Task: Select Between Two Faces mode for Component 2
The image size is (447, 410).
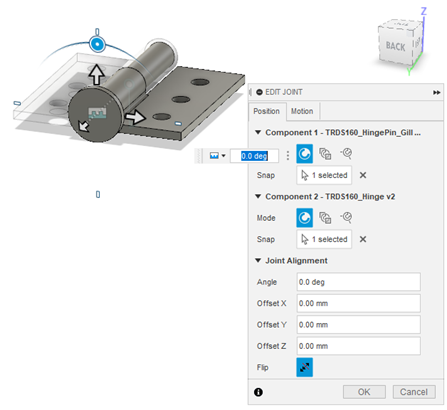Action: pos(325,218)
